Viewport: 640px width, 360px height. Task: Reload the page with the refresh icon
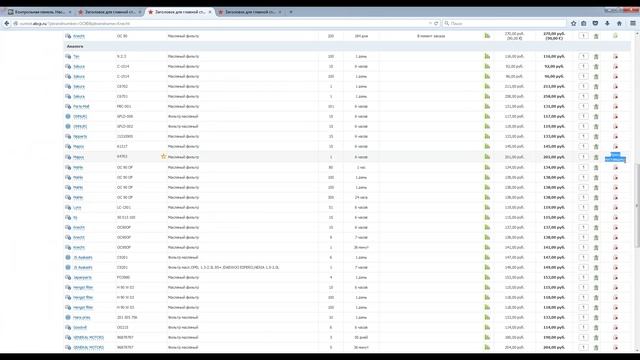pos(436,24)
